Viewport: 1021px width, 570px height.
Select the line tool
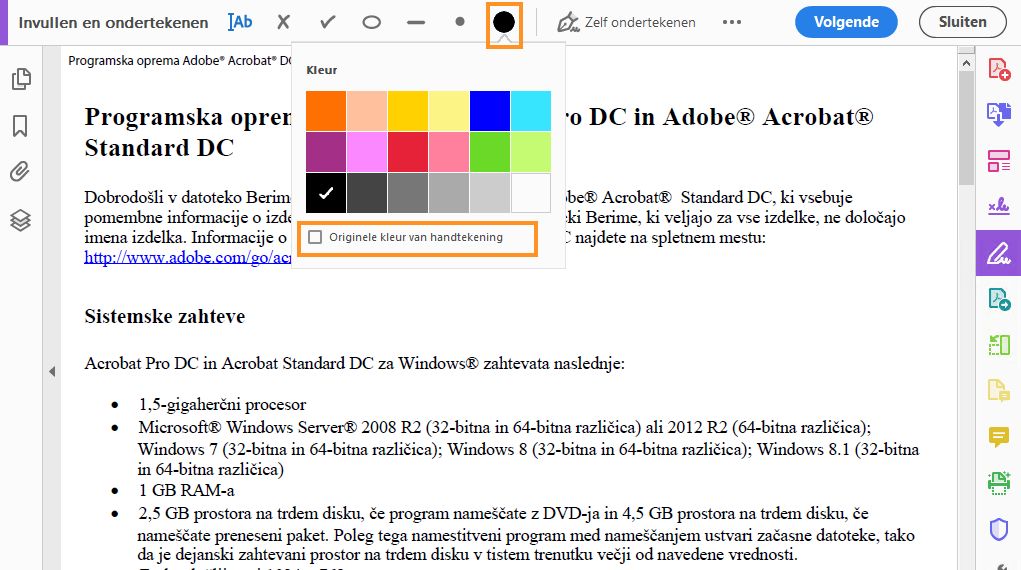(415, 22)
